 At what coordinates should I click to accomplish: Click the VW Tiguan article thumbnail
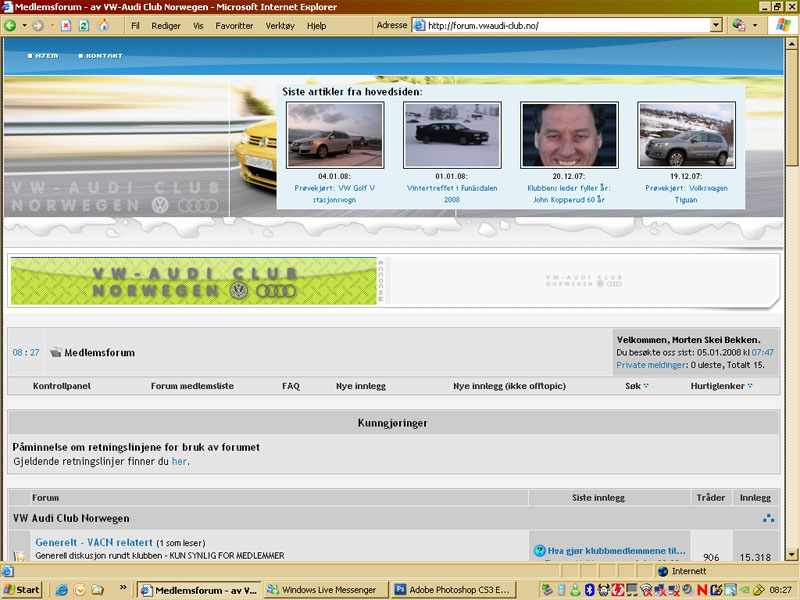click(x=685, y=135)
